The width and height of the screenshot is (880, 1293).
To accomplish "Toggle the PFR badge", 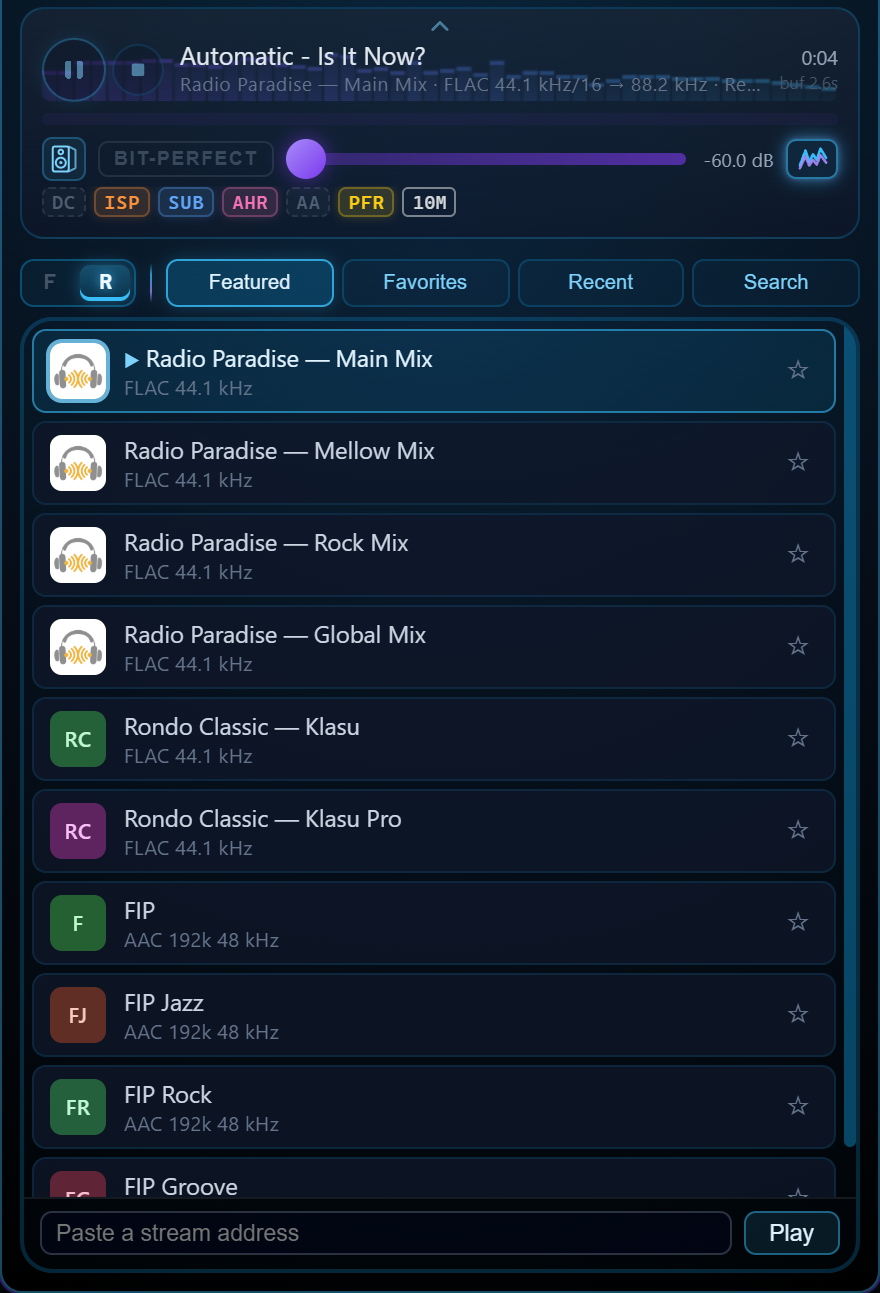I will 366,203.
